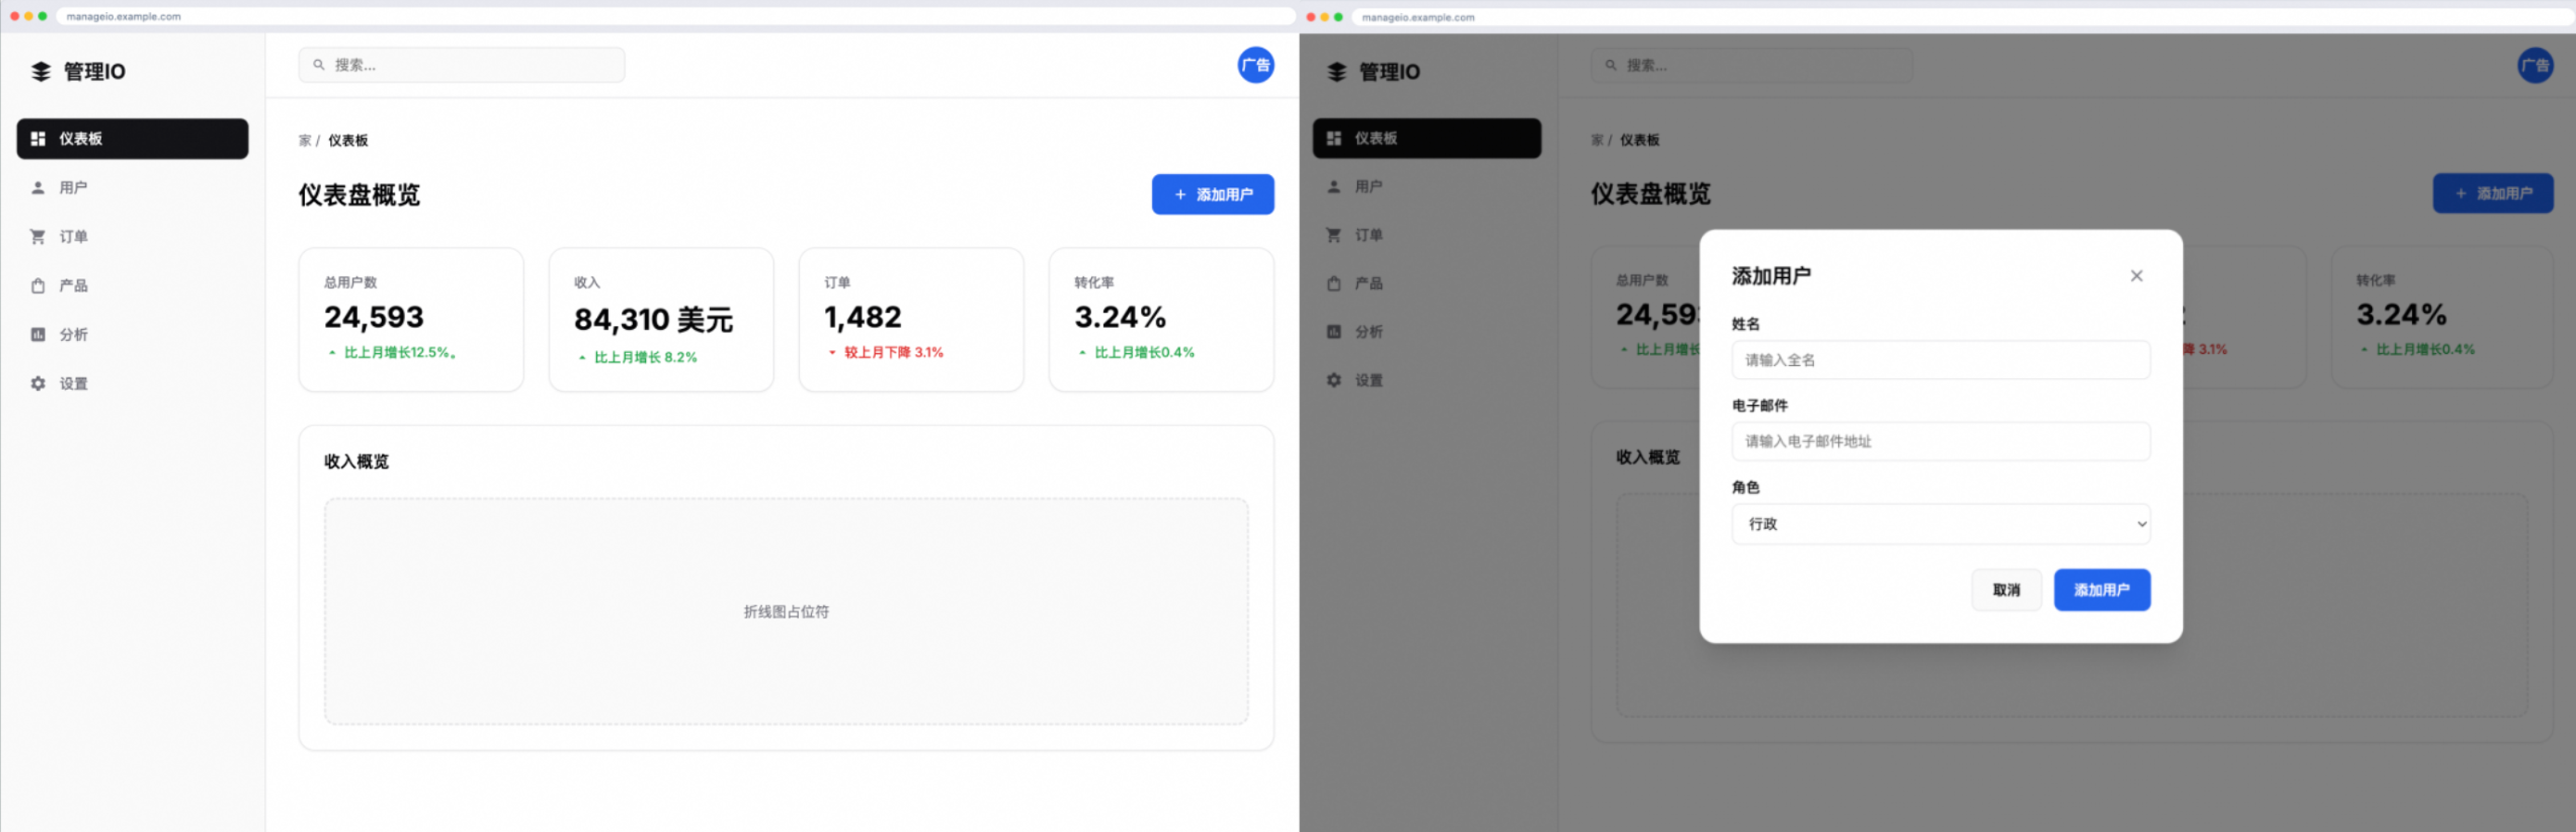Open the 广告 avatar in left window
2576x832 pixels.
1255,65
